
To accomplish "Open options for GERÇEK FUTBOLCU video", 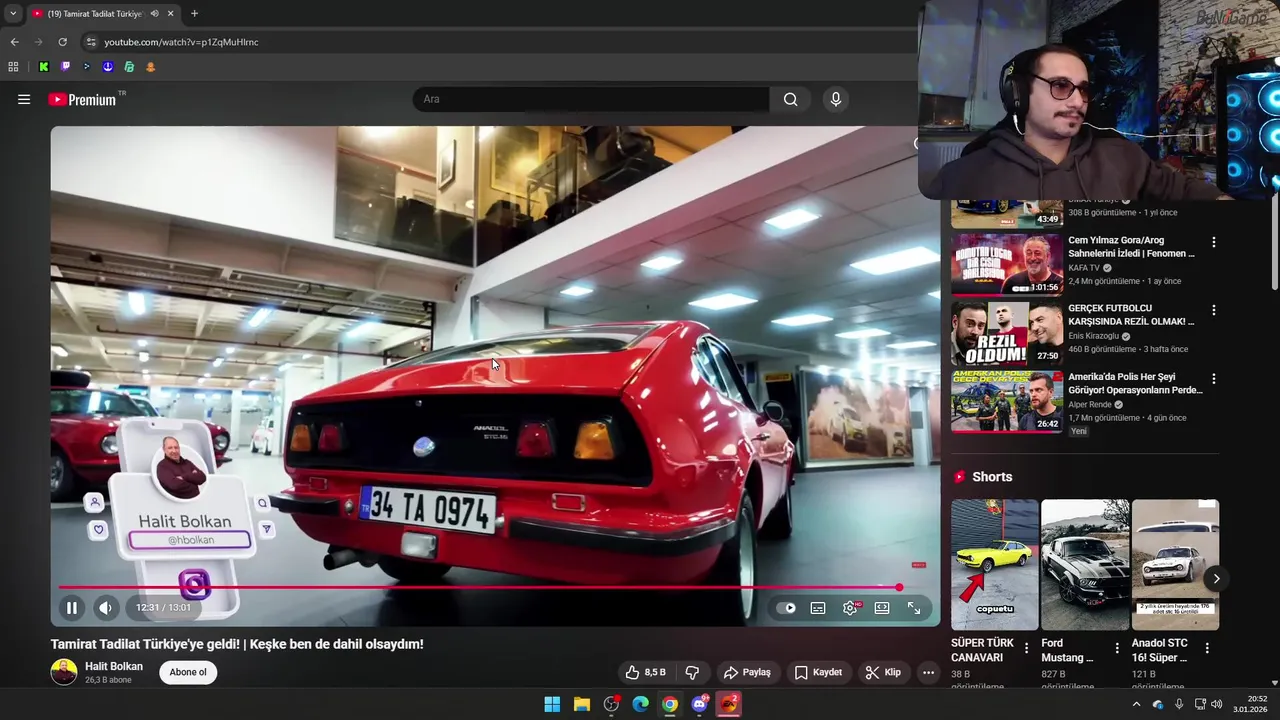I will click(1214, 310).
